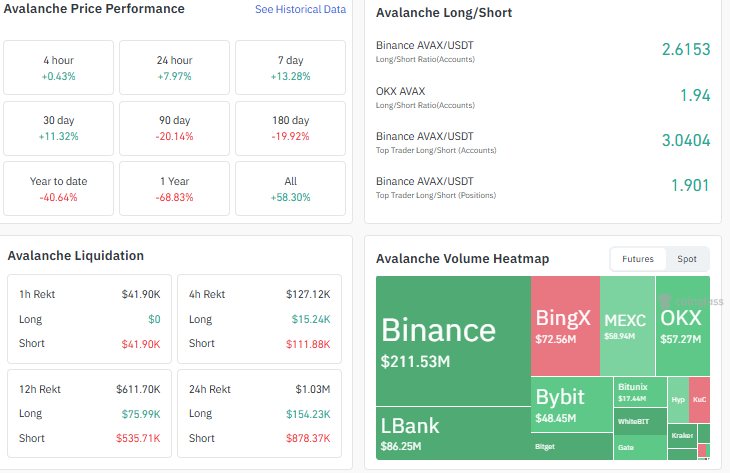Screen dimensions: 730x473
Task: Click the Avalanche Liquidation heading
Action: (x=75, y=256)
